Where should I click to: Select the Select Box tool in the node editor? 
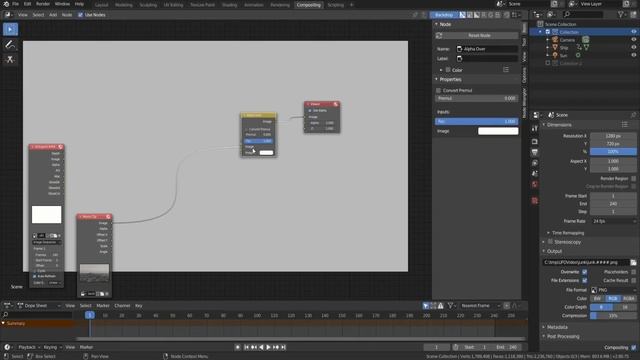coord(10,29)
